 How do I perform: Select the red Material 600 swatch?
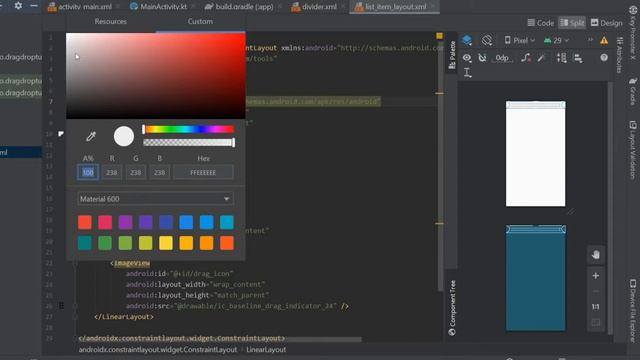point(85,222)
